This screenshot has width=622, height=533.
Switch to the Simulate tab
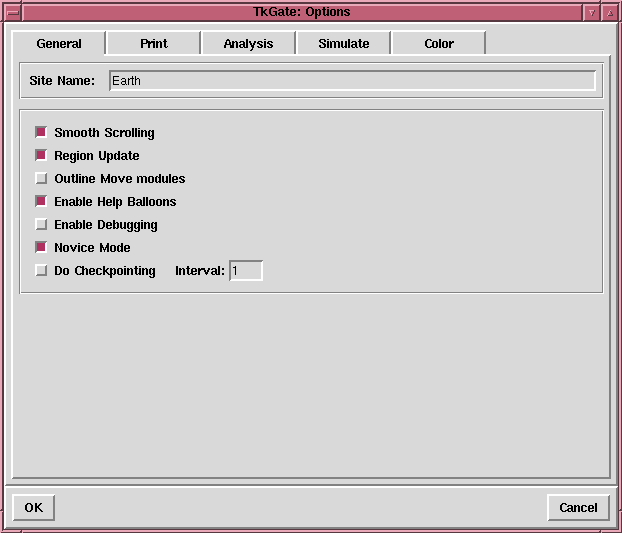tap(344, 43)
